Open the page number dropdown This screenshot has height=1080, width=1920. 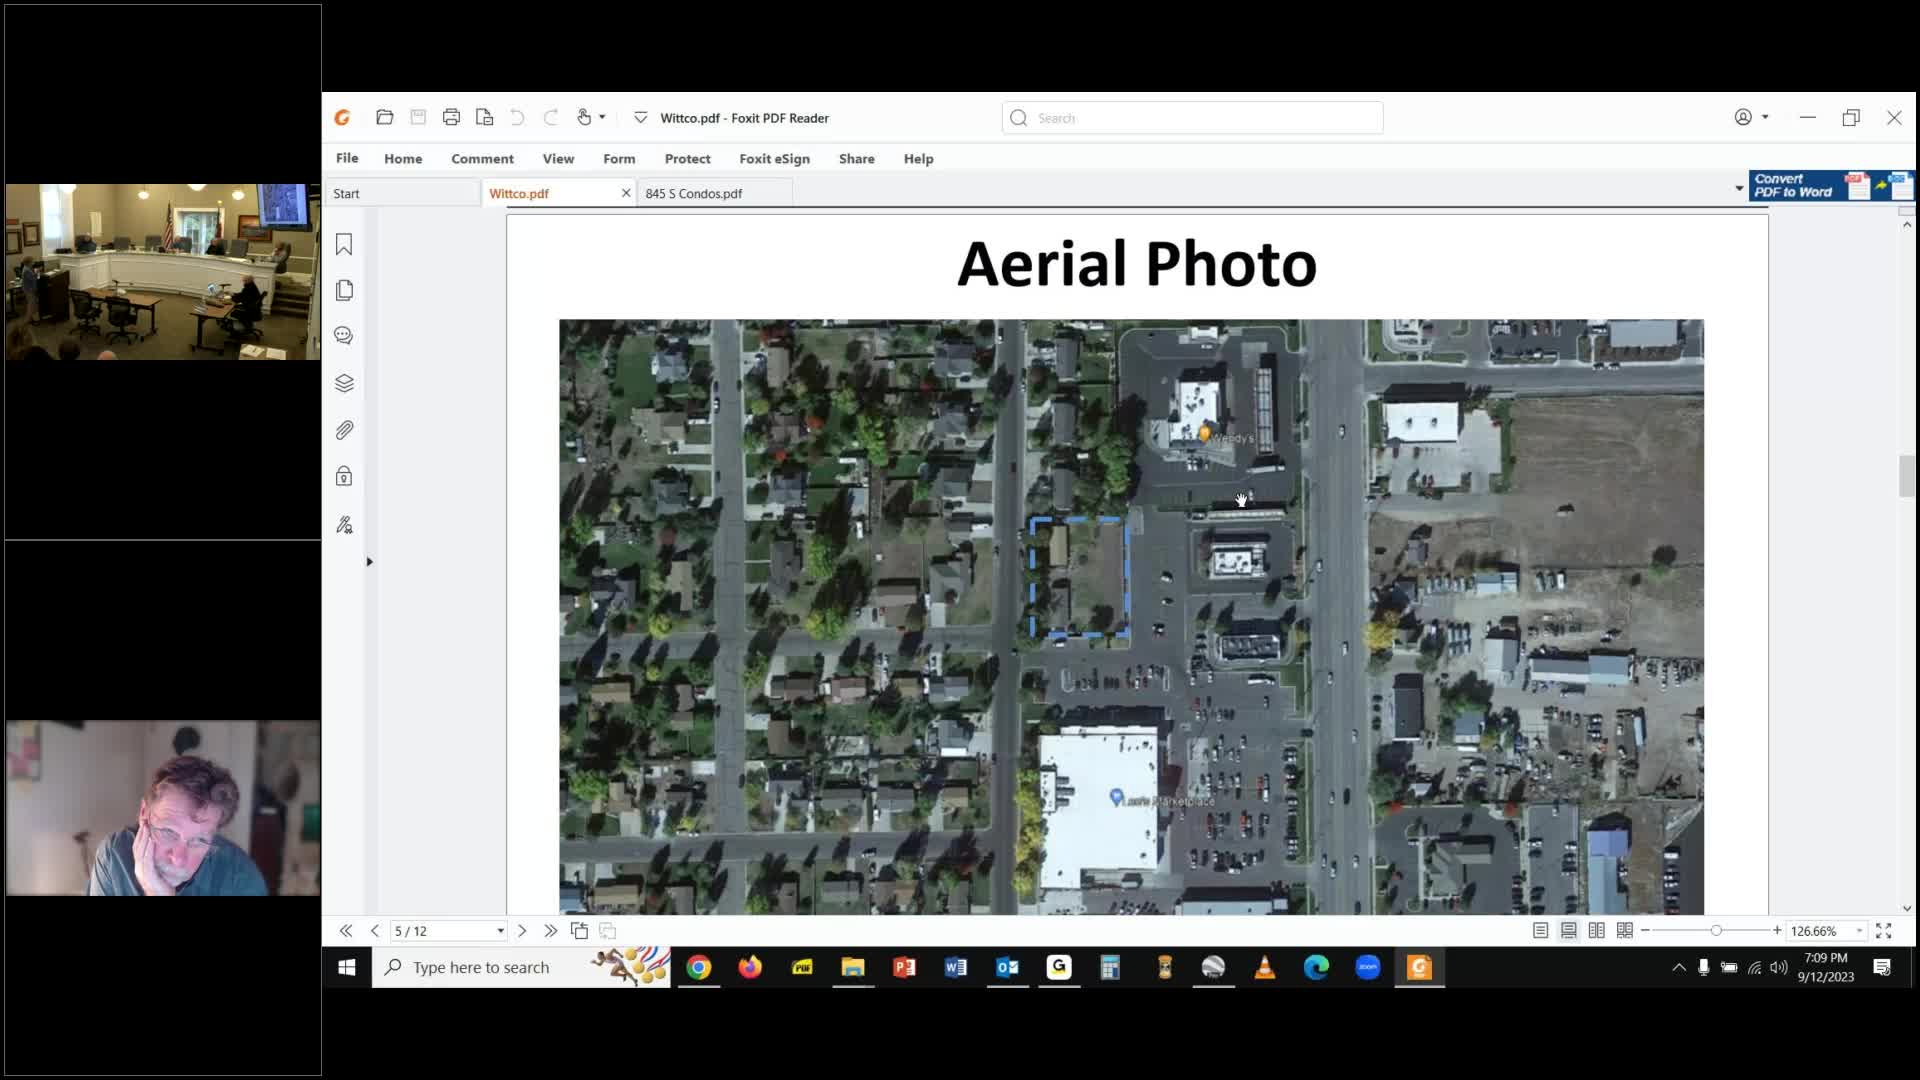[x=500, y=931]
